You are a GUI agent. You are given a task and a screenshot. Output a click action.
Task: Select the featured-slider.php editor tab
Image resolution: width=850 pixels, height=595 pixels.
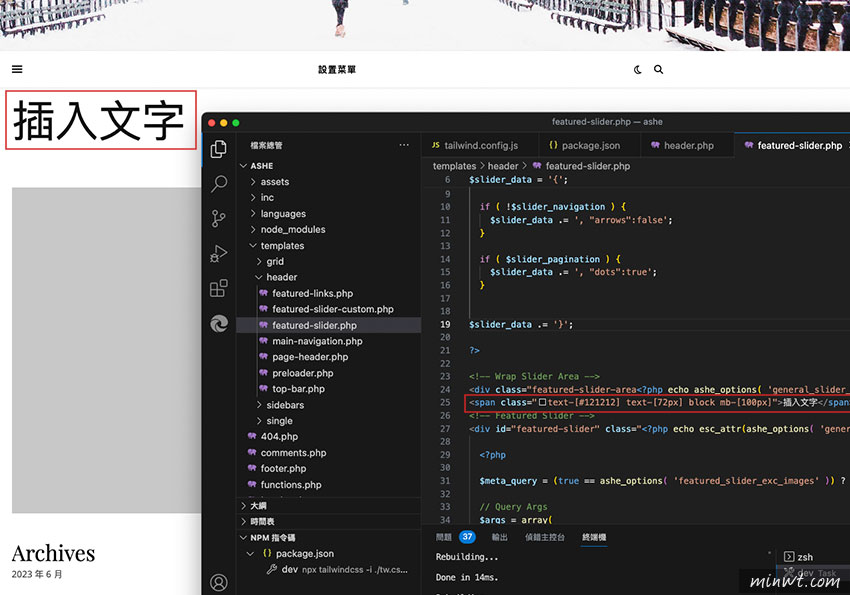tap(793, 145)
